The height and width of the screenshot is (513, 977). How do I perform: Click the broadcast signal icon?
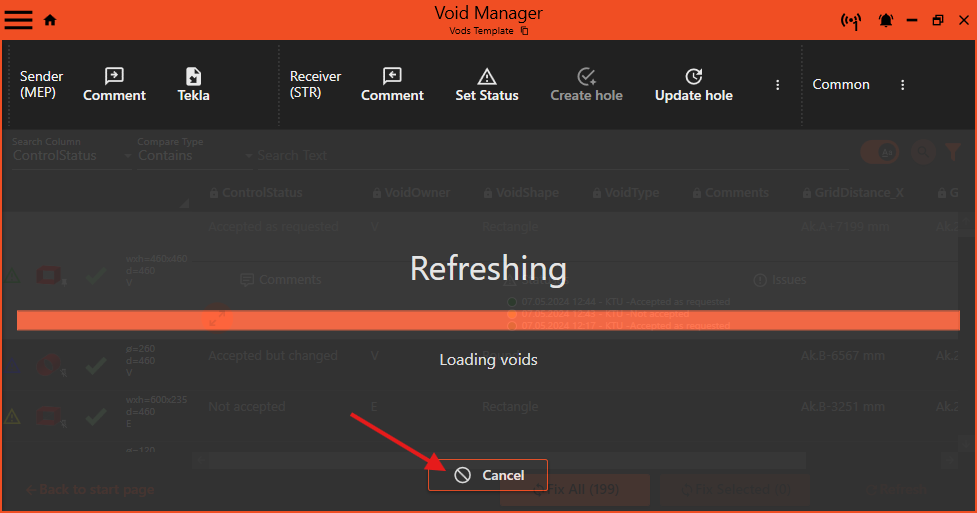pos(851,20)
